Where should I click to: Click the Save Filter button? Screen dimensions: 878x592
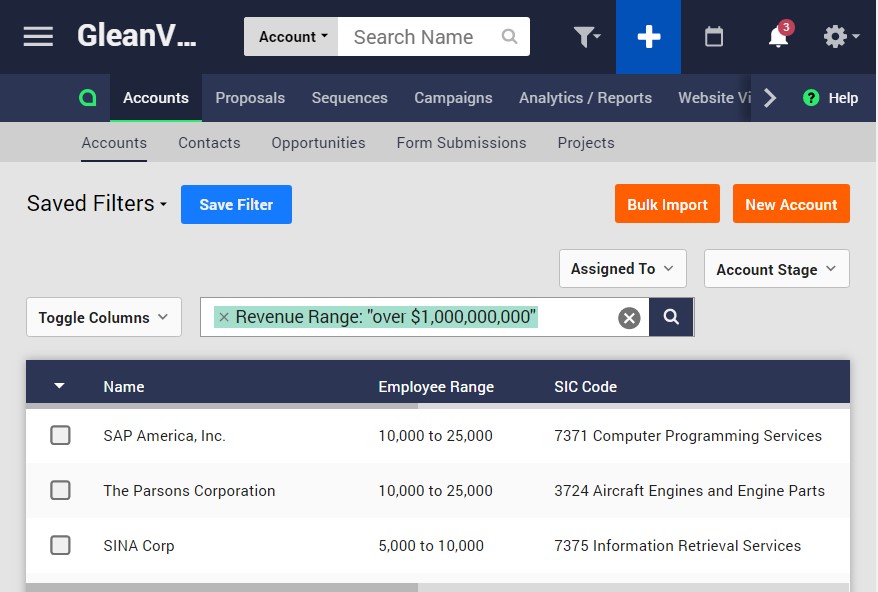pos(236,204)
